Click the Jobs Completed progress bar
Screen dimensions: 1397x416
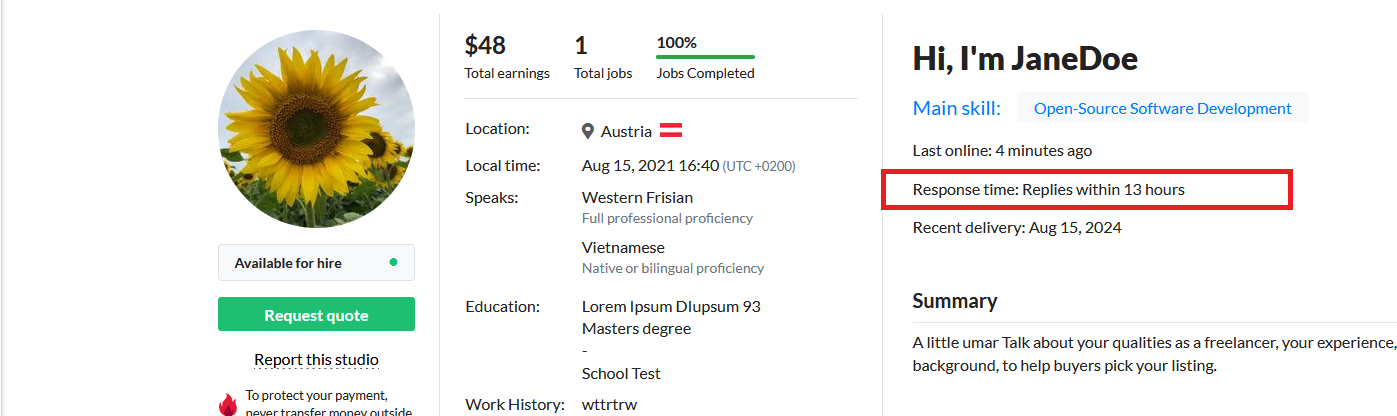tap(705, 57)
